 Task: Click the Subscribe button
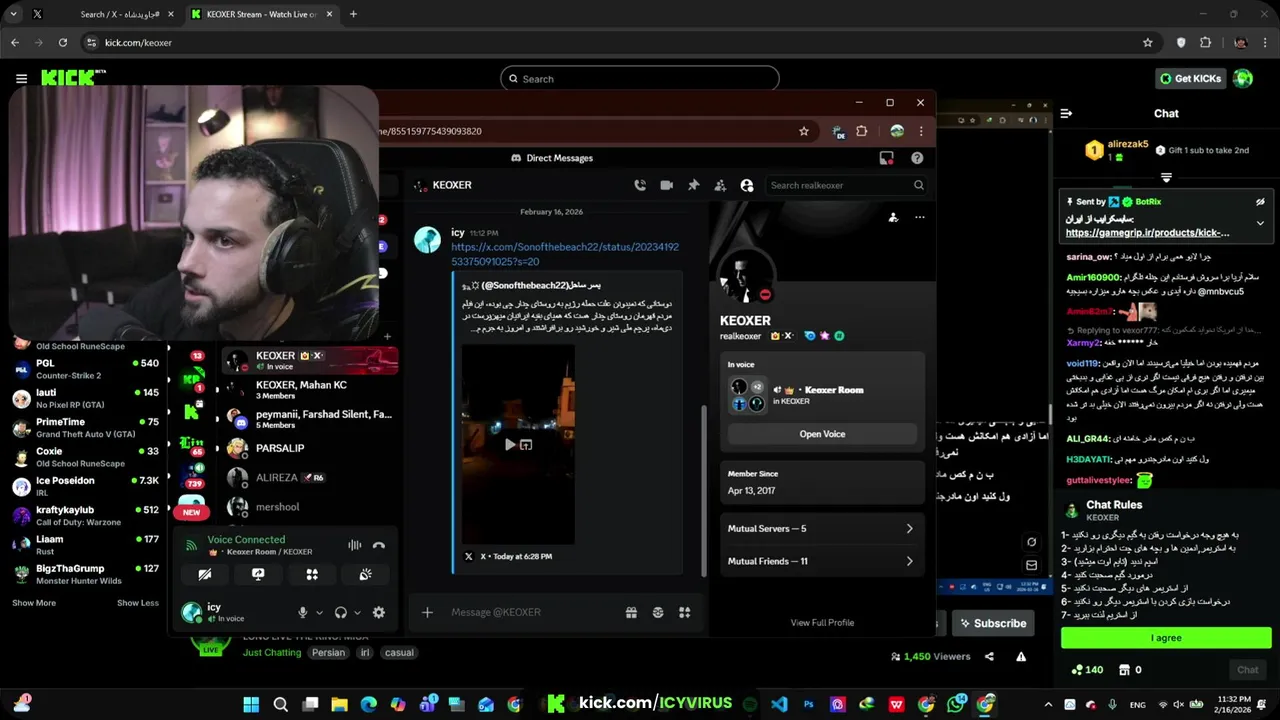tap(993, 623)
